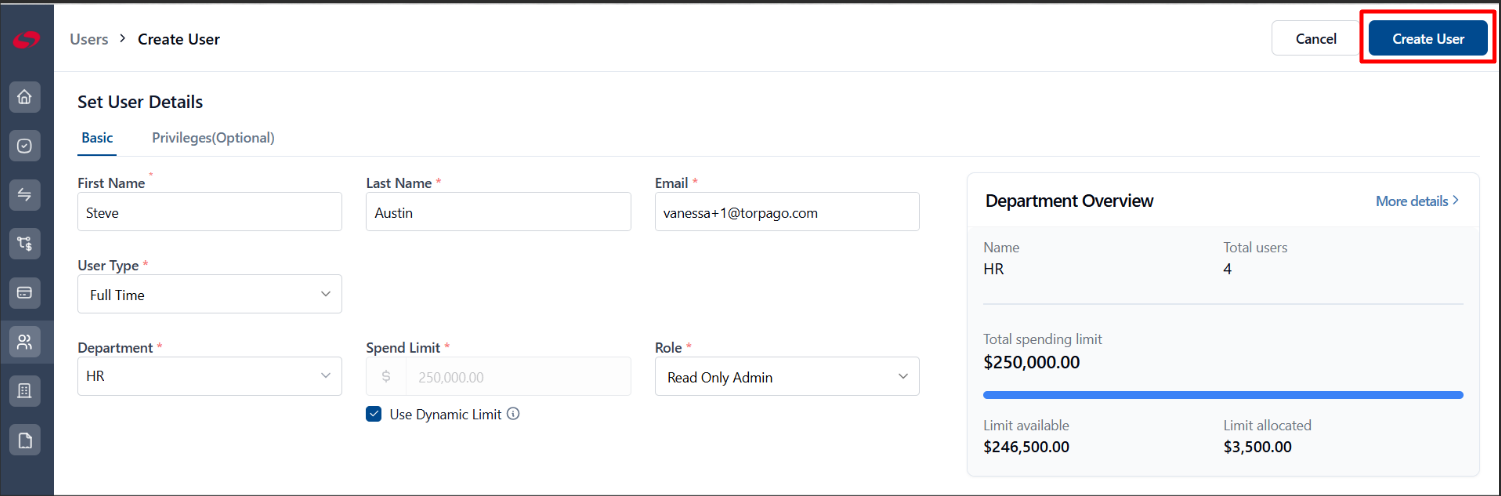The width and height of the screenshot is (1501, 496).
Task: Click the Email input field
Action: coord(787,212)
